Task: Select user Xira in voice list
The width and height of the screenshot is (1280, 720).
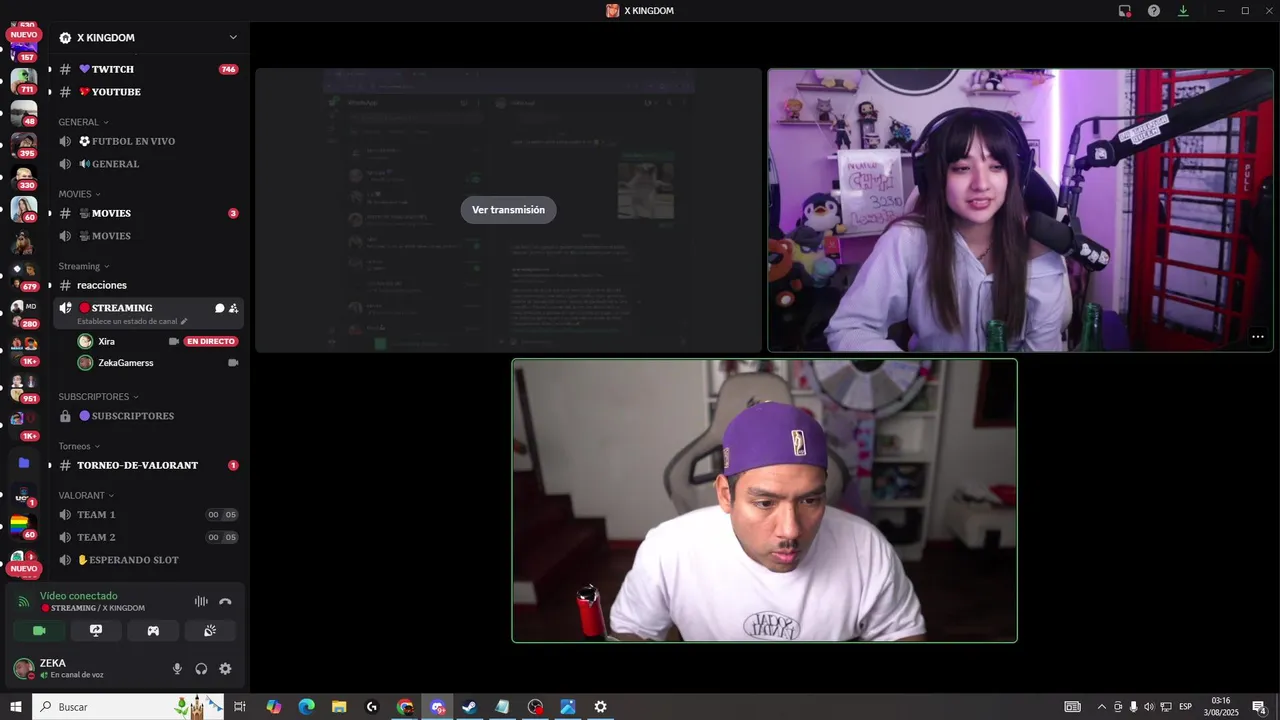Action: 158,341
